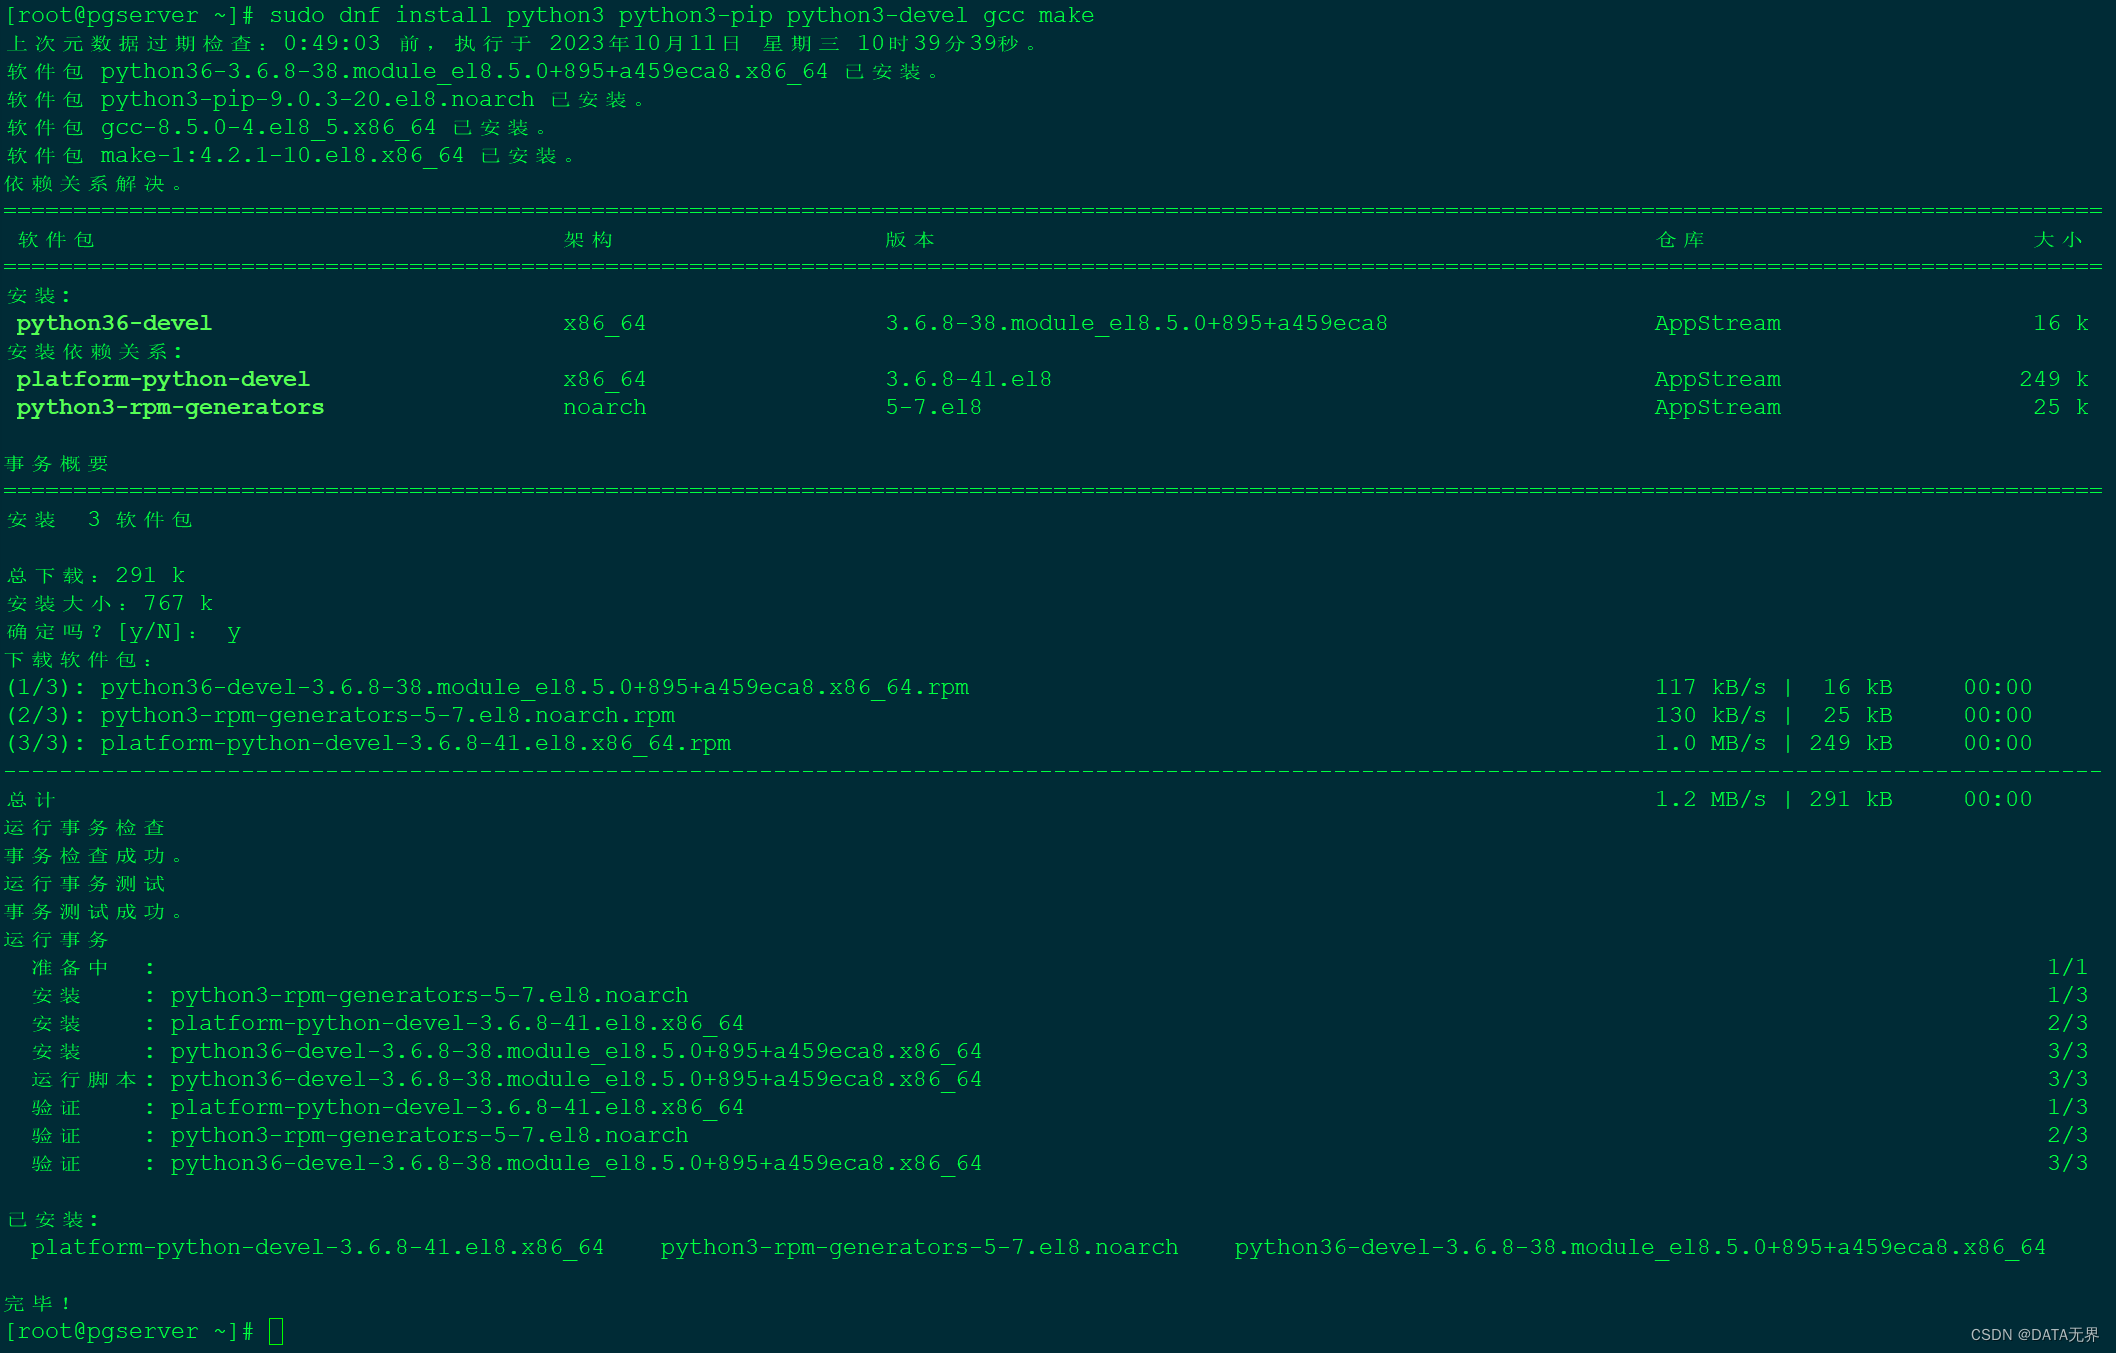This screenshot has height=1353, width=2116.
Task: Click the 已安装: summary heading
Action: 53,1220
